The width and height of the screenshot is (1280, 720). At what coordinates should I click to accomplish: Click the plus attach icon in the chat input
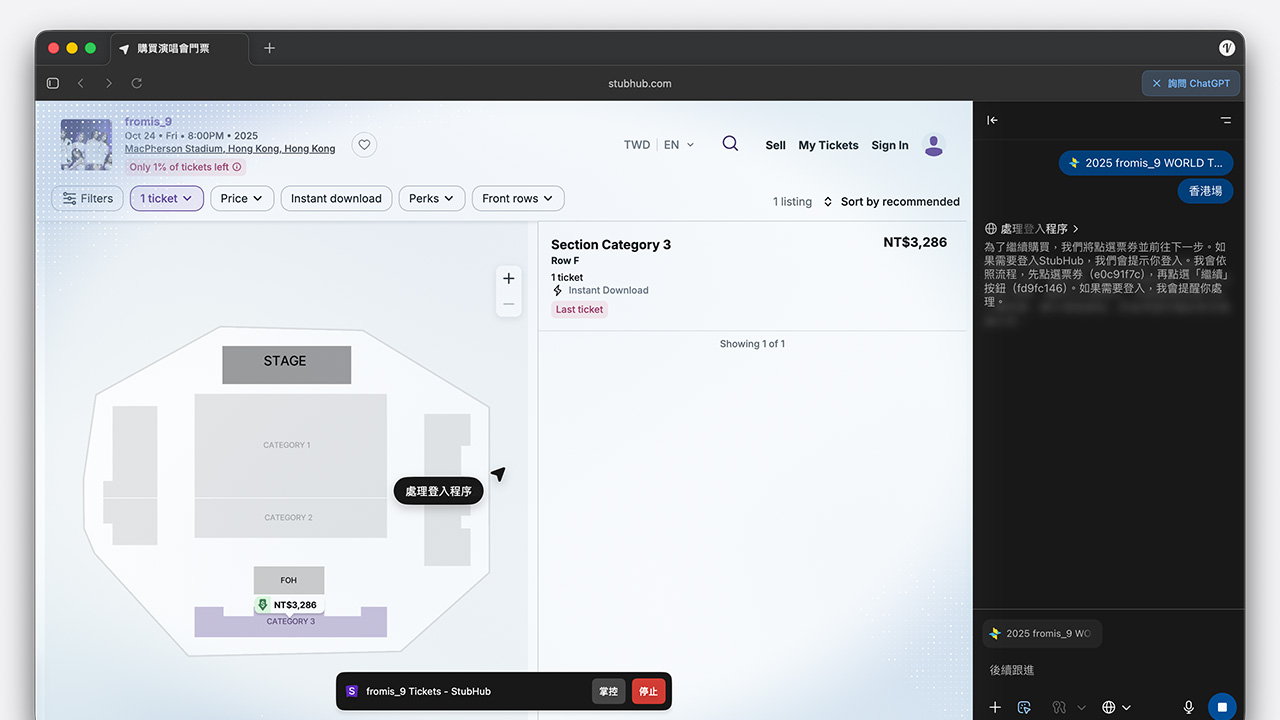coord(995,707)
